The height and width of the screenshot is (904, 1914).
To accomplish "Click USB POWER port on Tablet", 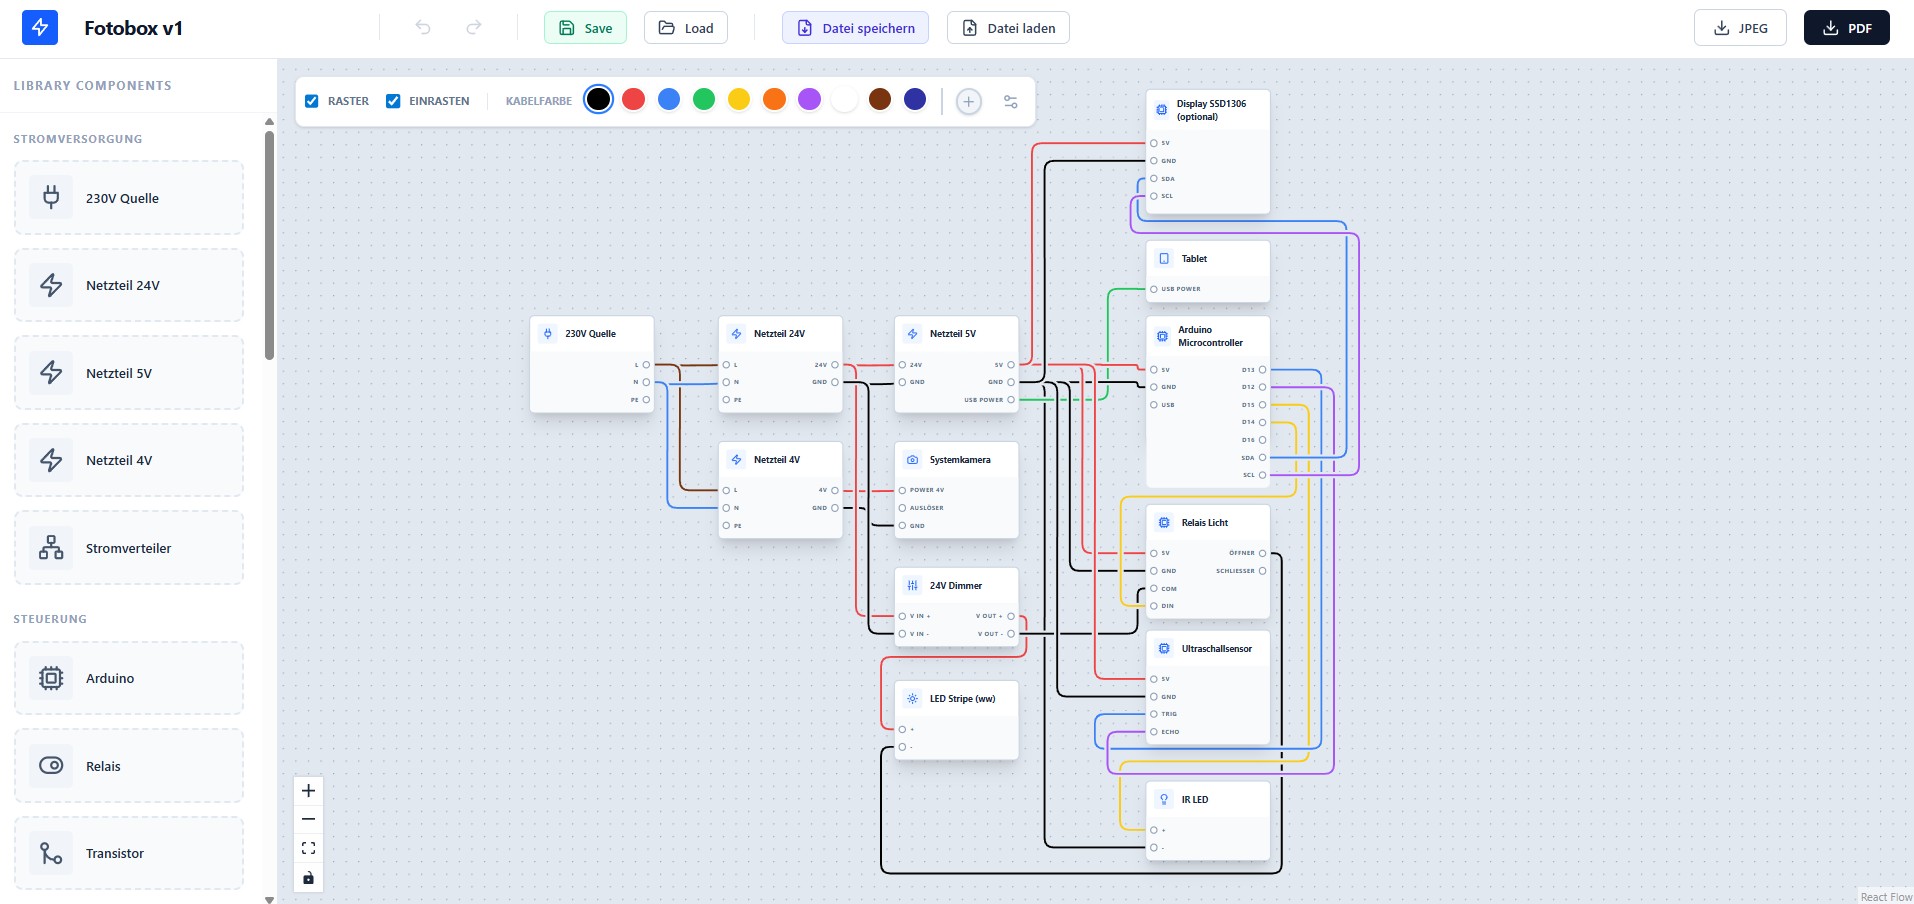I will [1154, 289].
